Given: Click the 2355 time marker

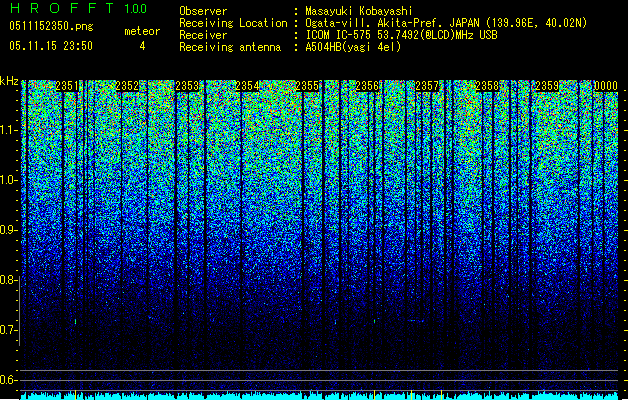Looking at the screenshot, I should (307, 86).
